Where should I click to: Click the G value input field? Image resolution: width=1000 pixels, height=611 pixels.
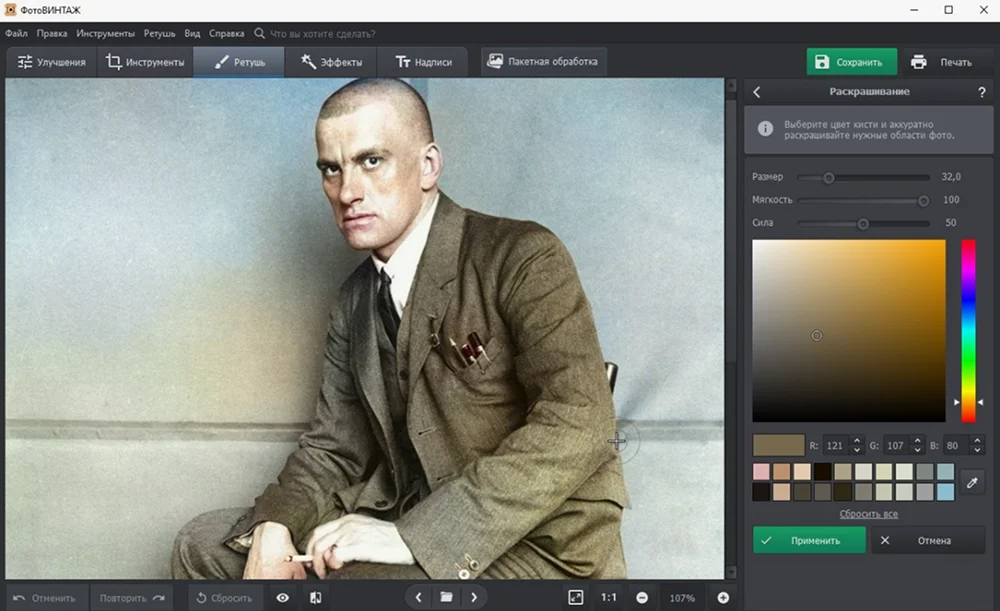coord(898,445)
